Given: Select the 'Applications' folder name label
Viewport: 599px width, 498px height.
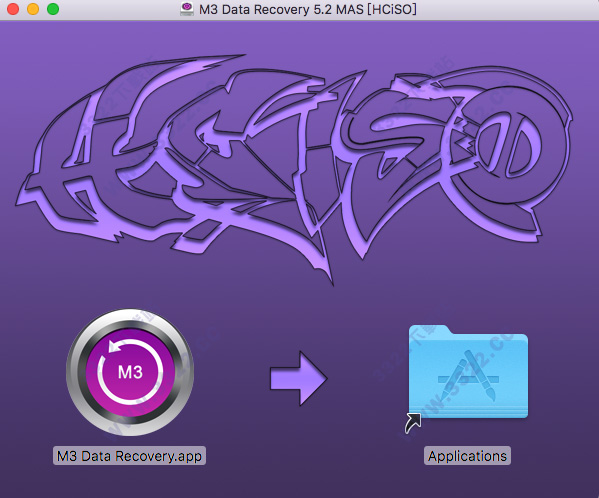Looking at the screenshot, I should [467, 456].
